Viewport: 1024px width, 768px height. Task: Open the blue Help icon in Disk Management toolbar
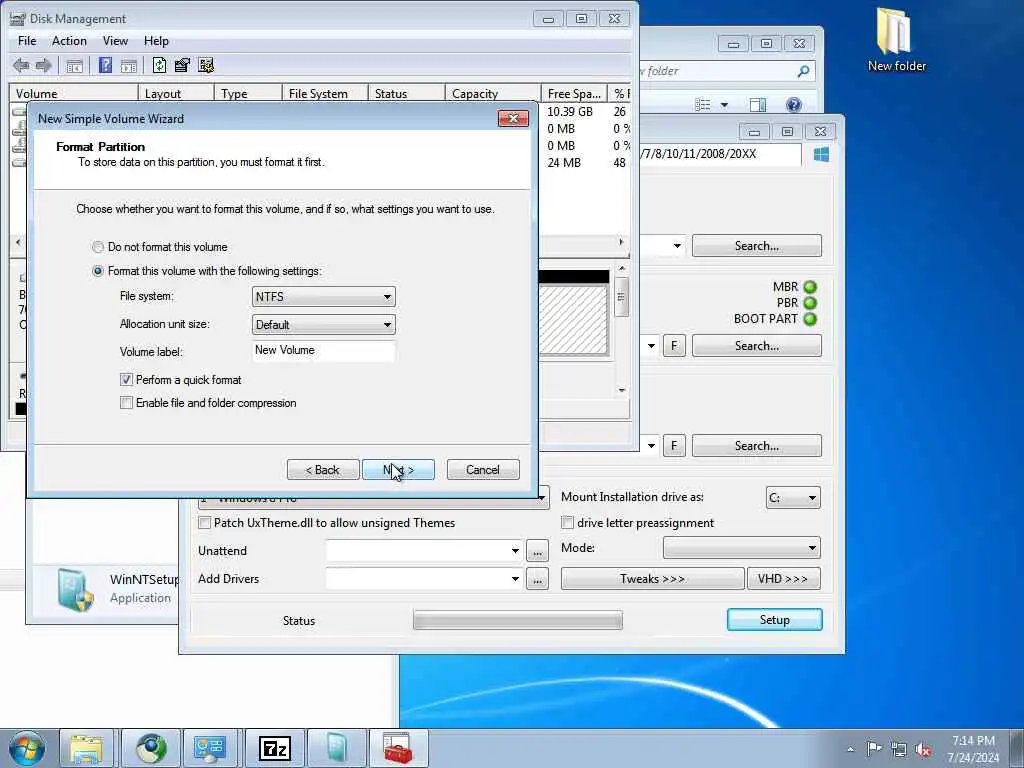(x=105, y=65)
